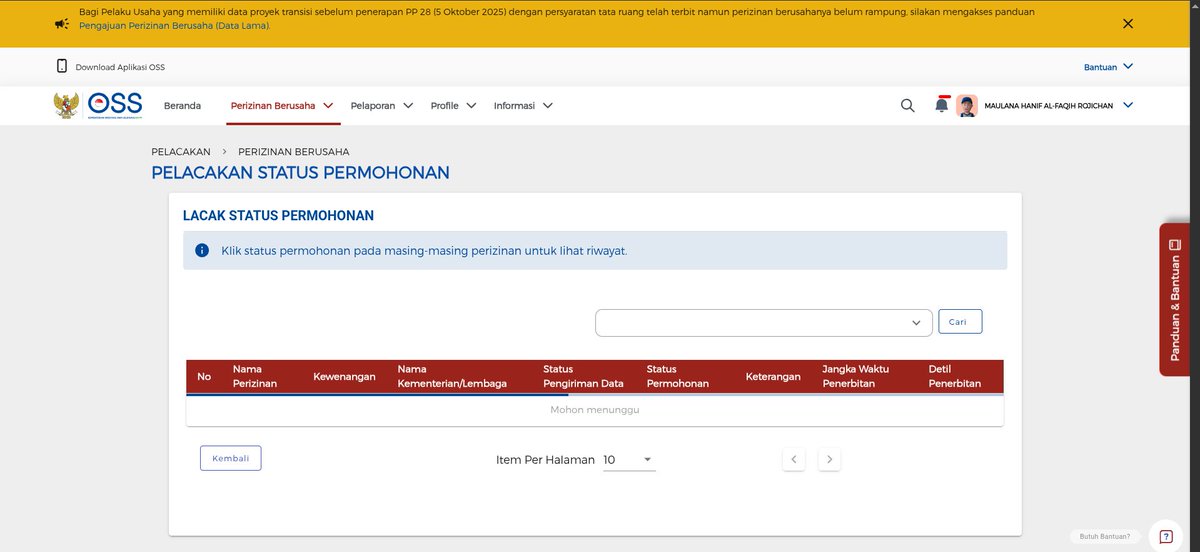Open the search filter combo box

pos(764,322)
